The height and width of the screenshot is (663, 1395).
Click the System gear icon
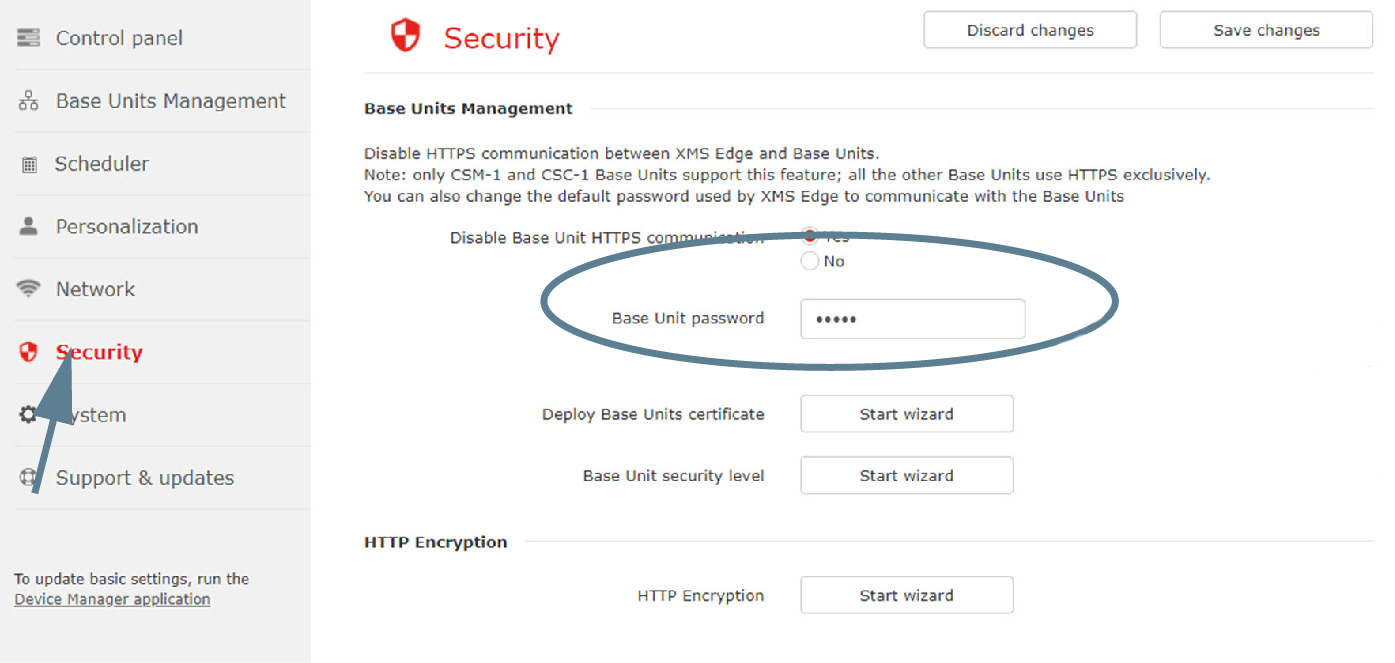click(28, 414)
